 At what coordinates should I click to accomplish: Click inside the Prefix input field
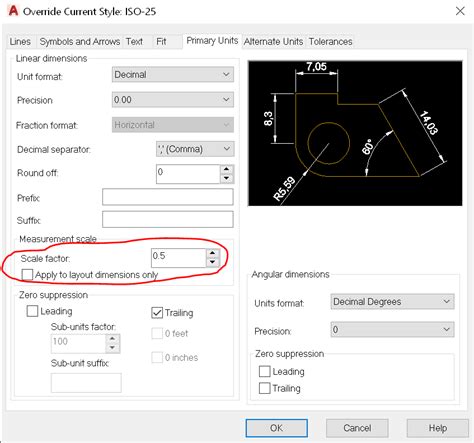(168, 197)
